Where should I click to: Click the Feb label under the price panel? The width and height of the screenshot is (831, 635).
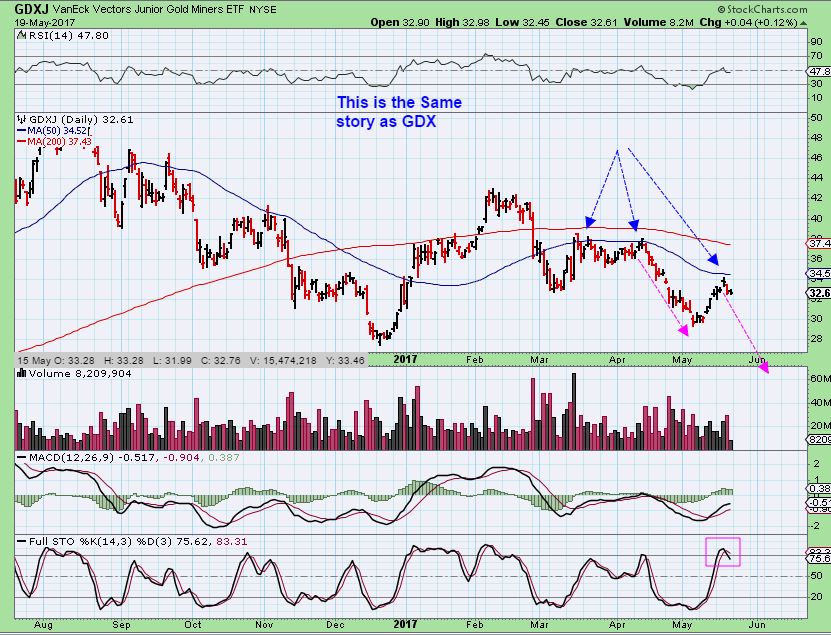474,360
